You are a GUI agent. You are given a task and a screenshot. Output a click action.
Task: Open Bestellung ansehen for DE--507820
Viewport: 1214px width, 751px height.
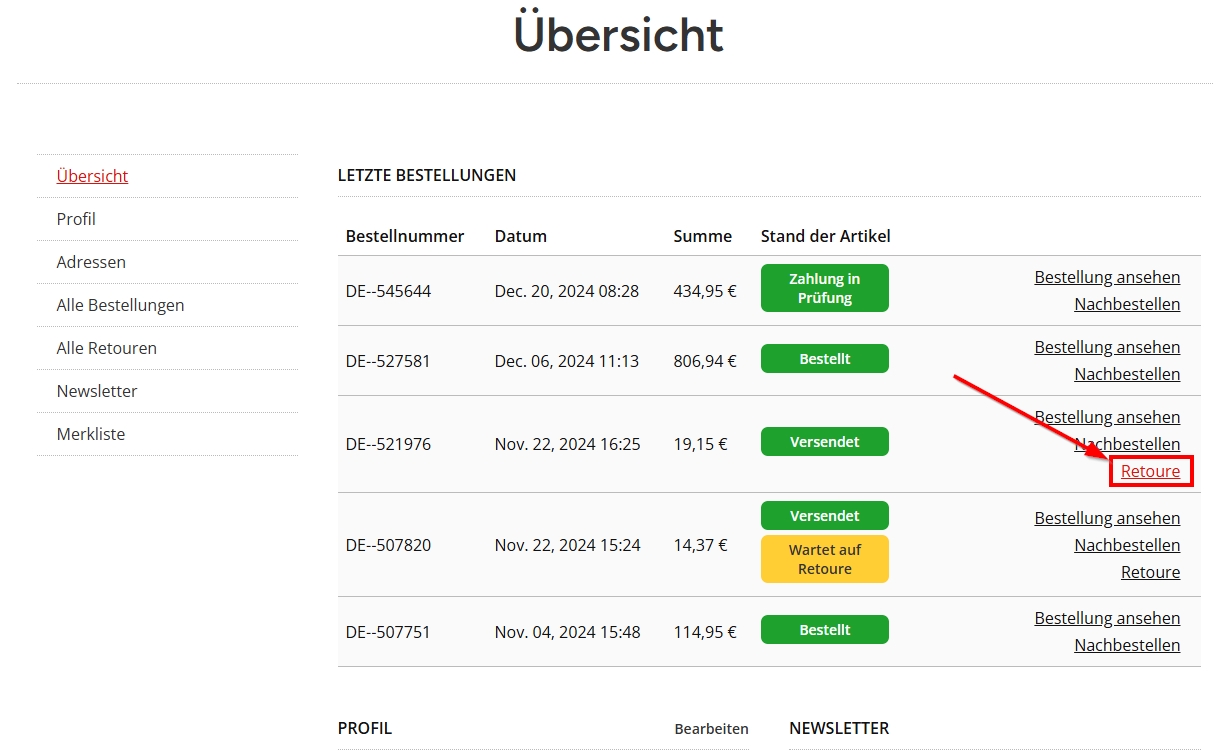click(1107, 518)
